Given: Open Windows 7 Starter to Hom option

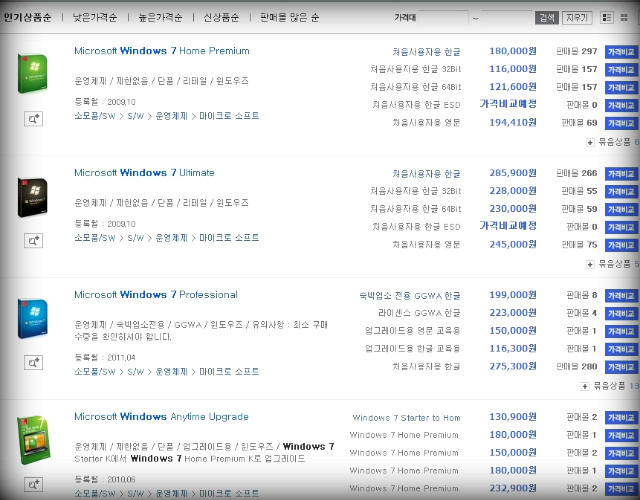Looking at the screenshot, I should pos(406,418).
